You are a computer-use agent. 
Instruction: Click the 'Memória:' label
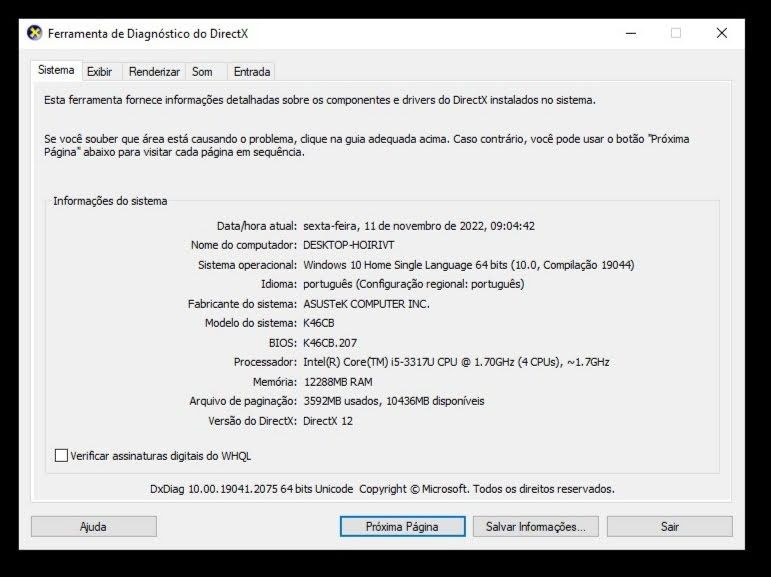[275, 382]
